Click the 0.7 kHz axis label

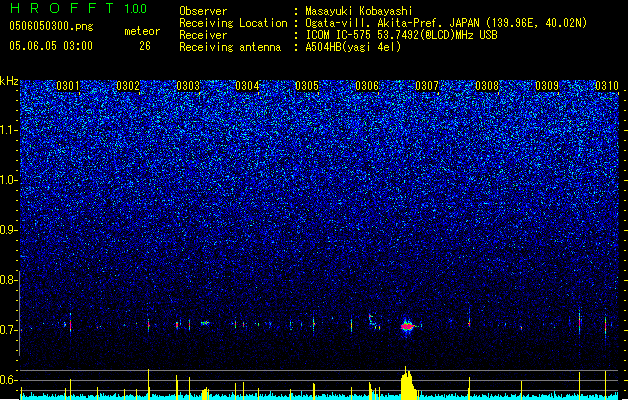tap(8, 330)
